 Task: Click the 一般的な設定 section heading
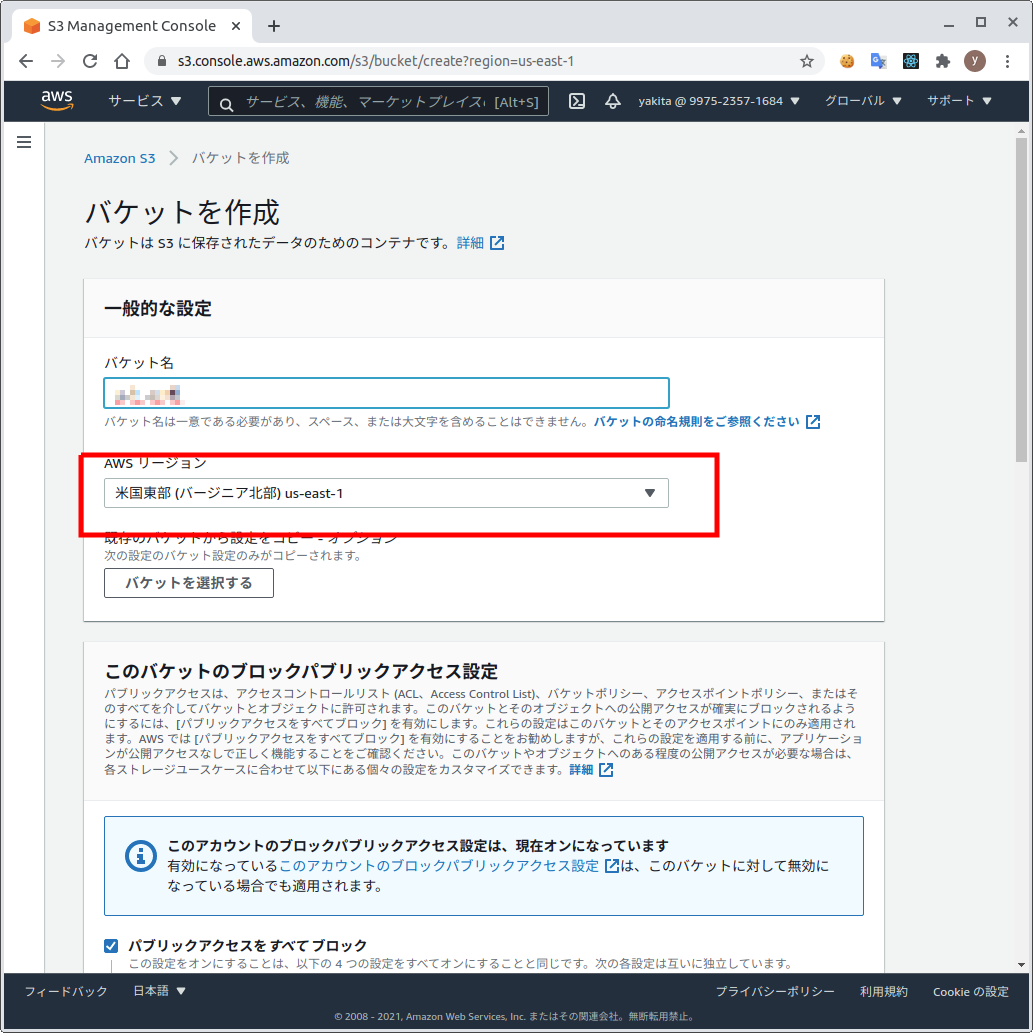point(158,308)
